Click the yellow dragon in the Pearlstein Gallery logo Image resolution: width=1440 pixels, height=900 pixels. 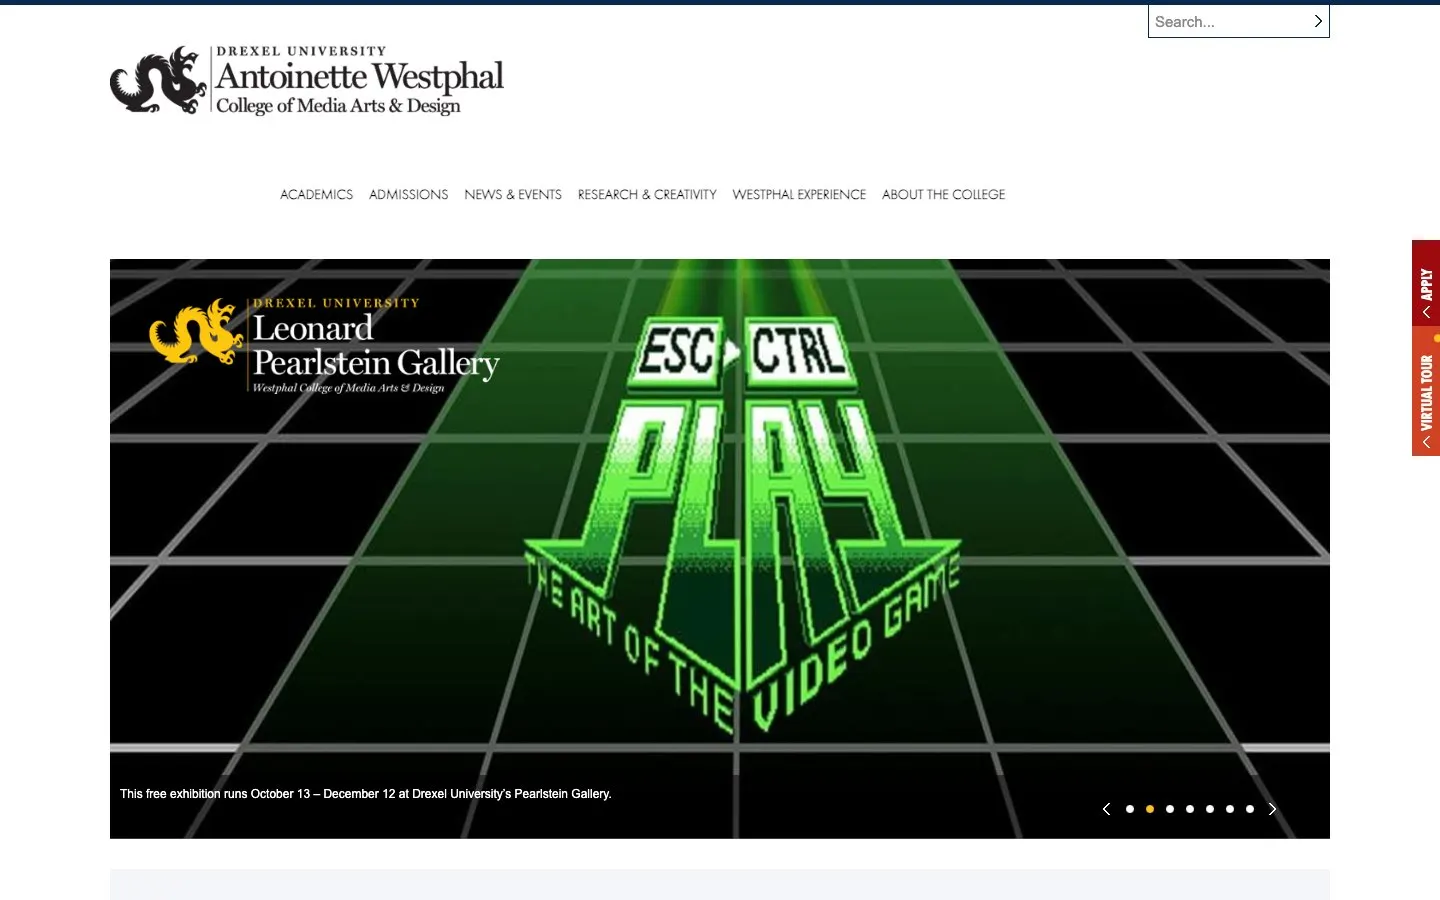tap(196, 331)
